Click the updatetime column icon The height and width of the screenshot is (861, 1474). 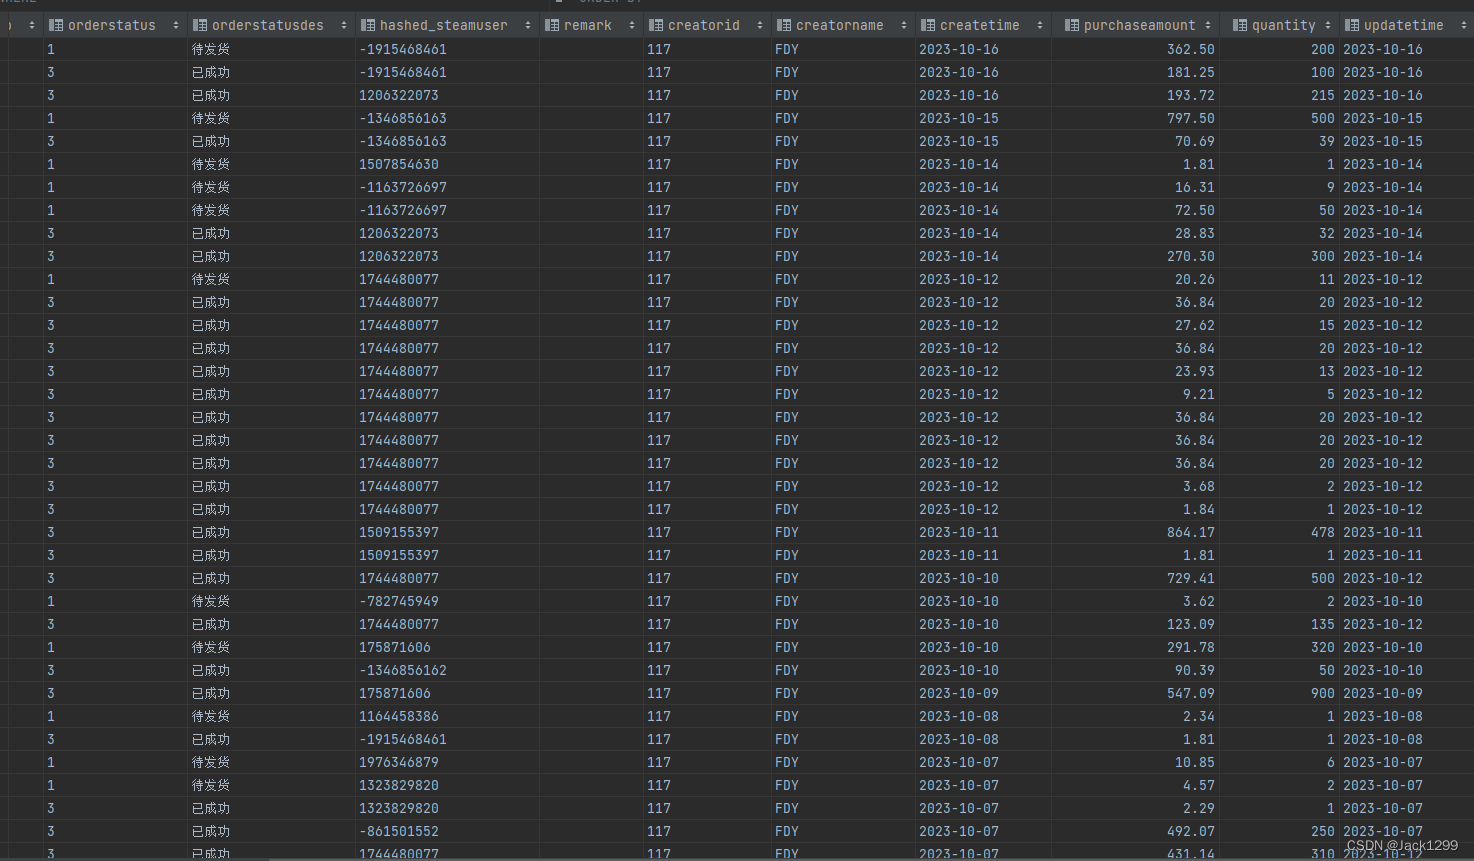(1352, 25)
